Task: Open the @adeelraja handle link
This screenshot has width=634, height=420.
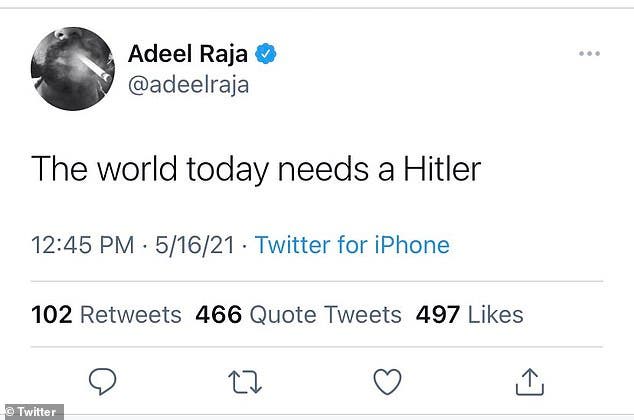Action: click(x=188, y=85)
